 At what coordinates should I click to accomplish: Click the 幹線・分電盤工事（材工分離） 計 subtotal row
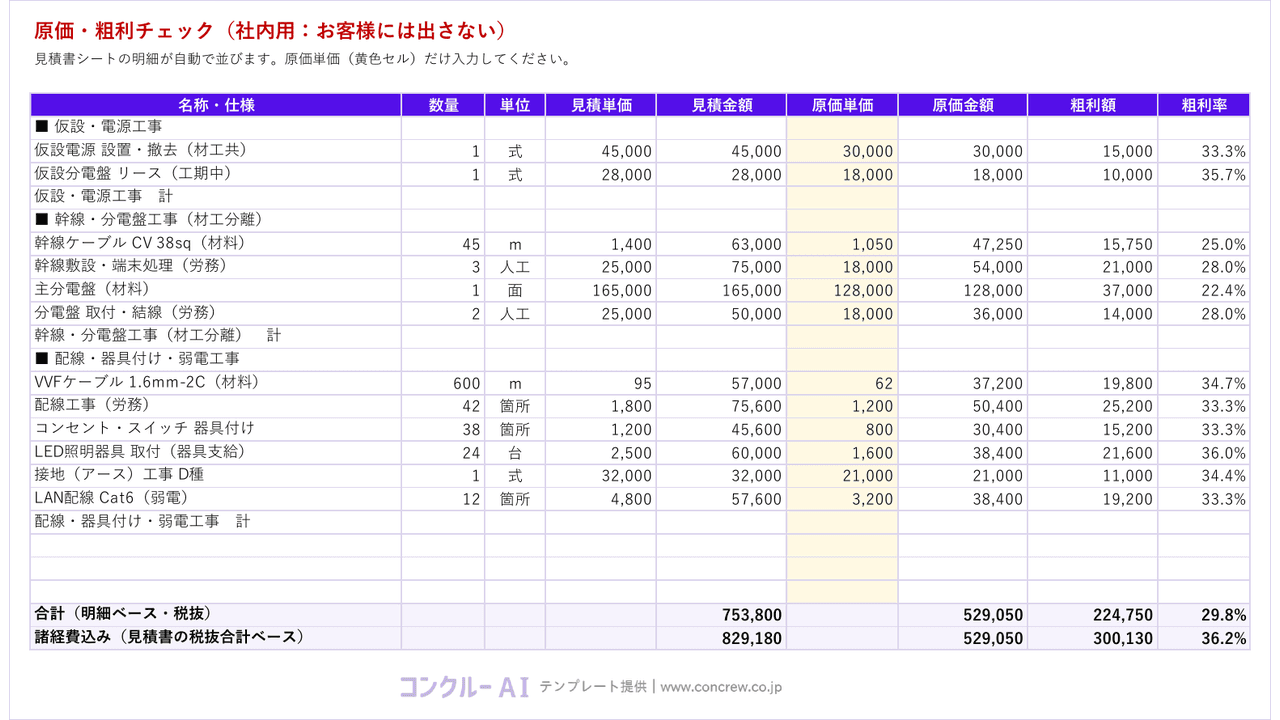coord(640,337)
